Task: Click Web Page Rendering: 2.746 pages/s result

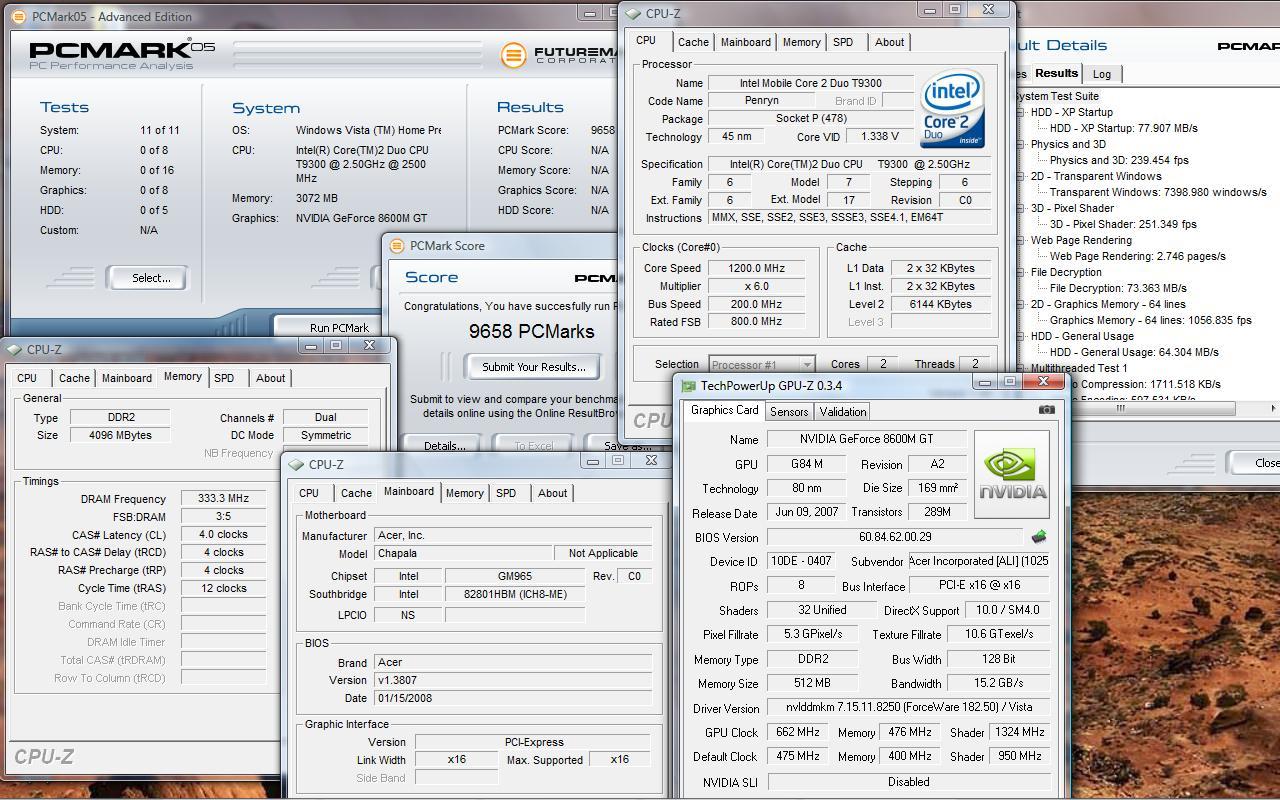Action: coord(1137,256)
